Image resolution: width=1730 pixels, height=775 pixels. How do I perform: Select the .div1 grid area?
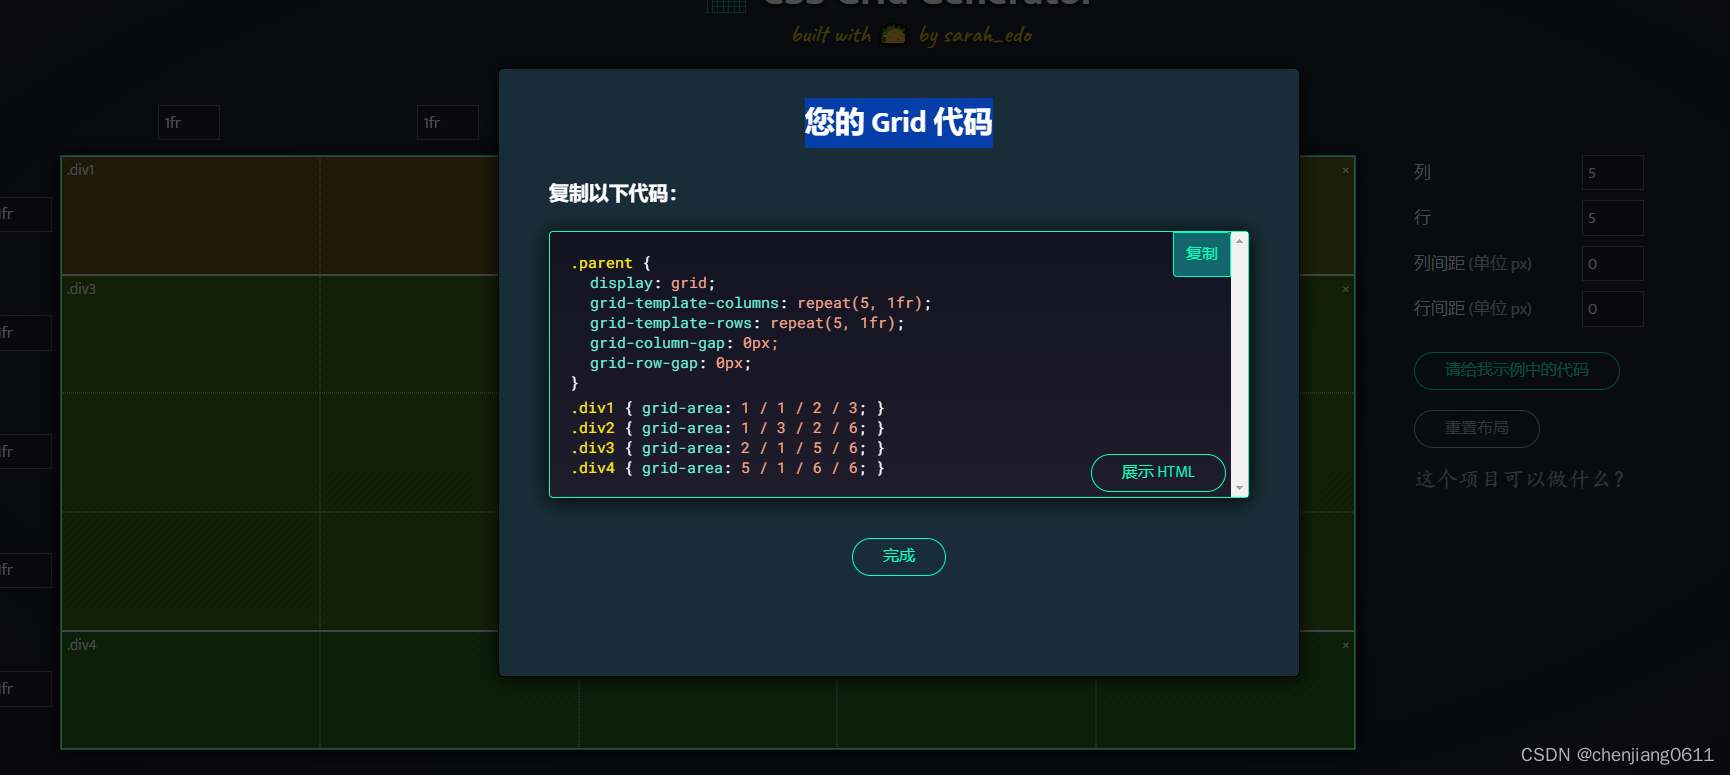tap(280, 215)
